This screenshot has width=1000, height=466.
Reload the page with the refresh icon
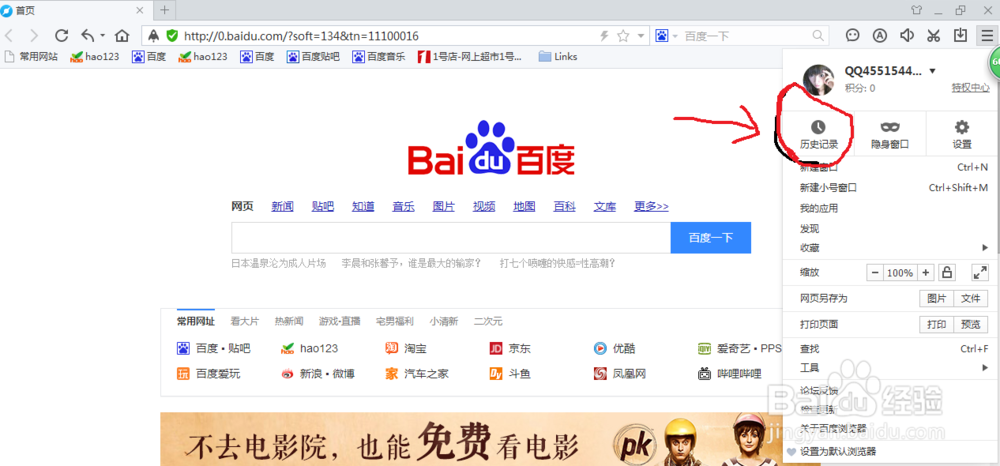[x=61, y=36]
